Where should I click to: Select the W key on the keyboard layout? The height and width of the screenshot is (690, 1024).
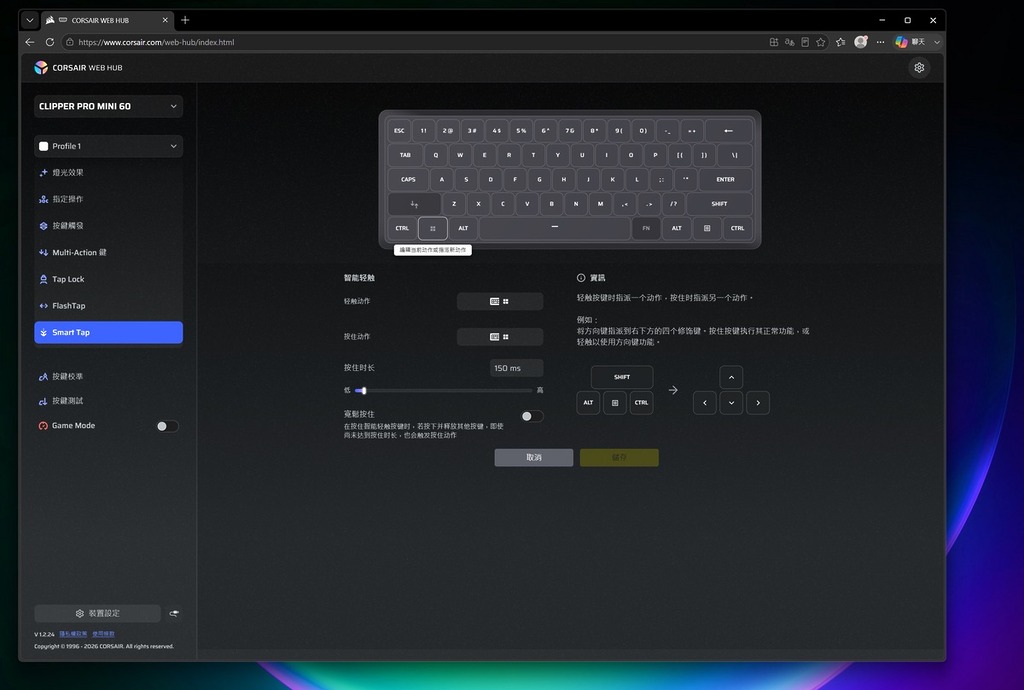coord(460,155)
